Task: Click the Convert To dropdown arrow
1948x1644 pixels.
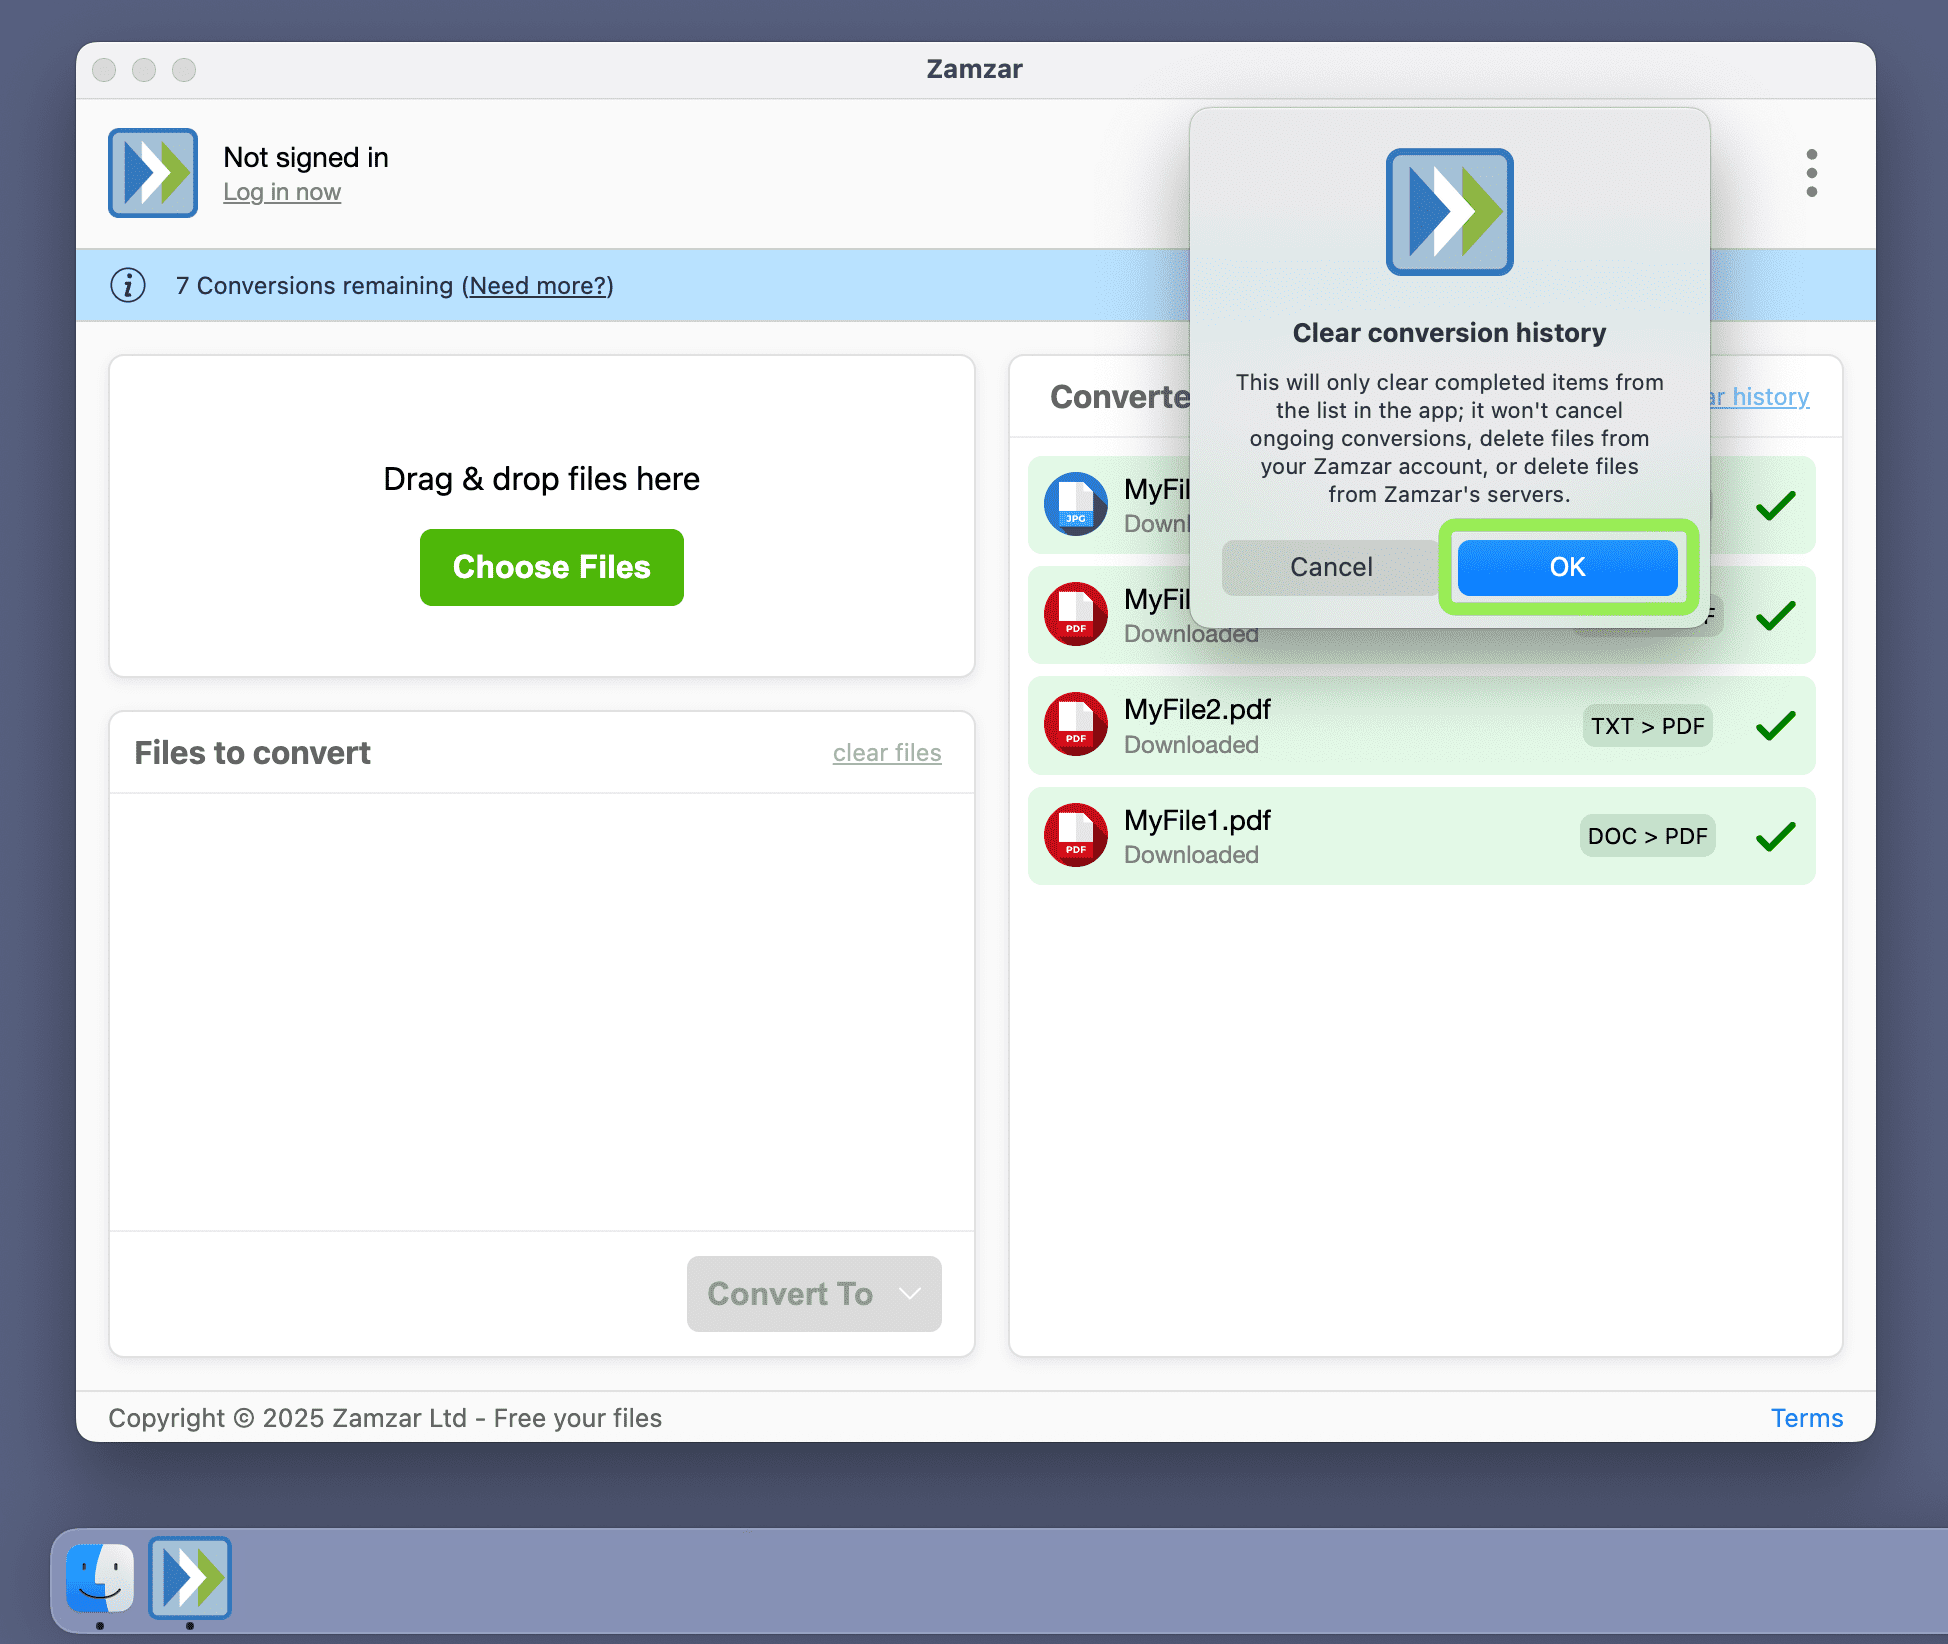Action: [x=909, y=1294]
